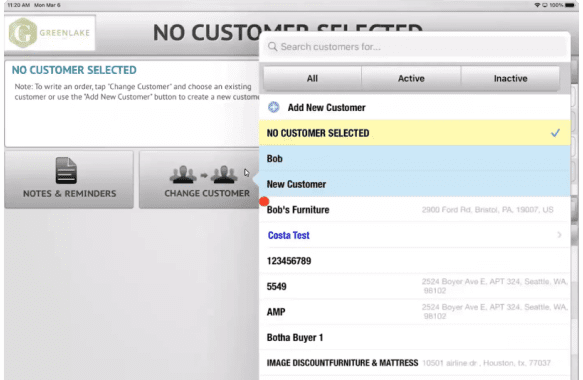Click the notes document icon
The width and height of the screenshot is (583, 380).
66,171
